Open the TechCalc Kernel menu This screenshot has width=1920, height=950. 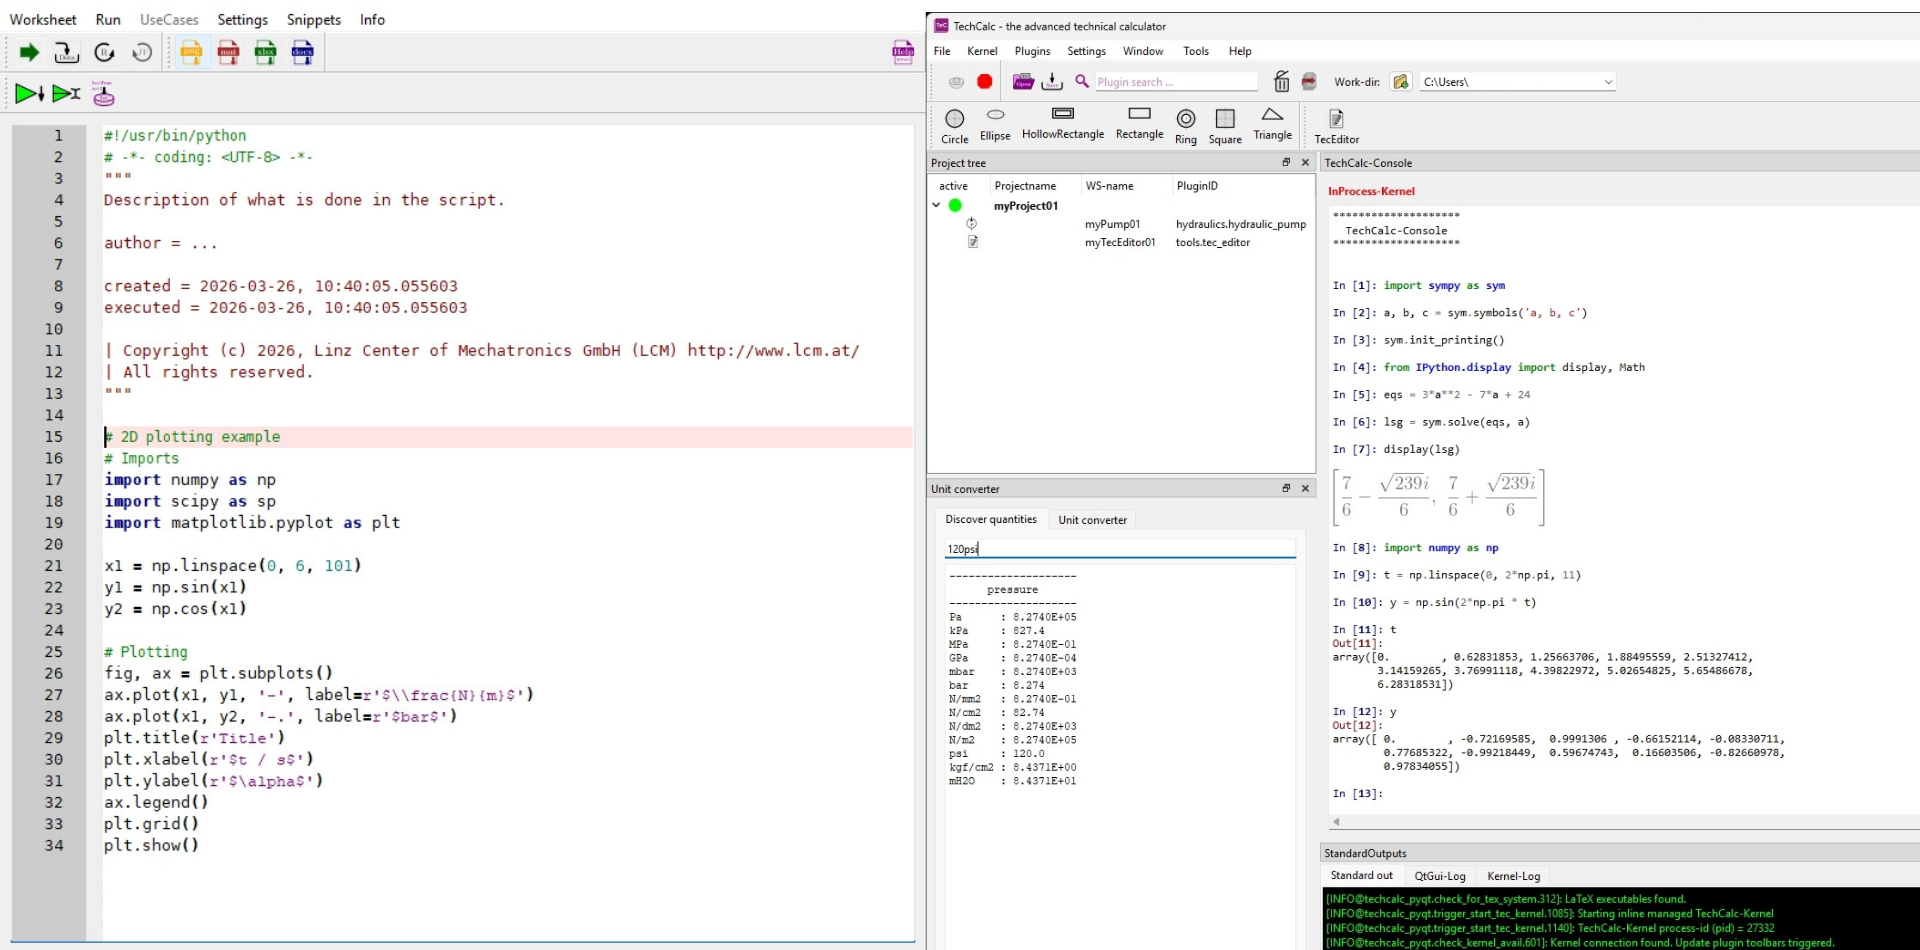[982, 51]
